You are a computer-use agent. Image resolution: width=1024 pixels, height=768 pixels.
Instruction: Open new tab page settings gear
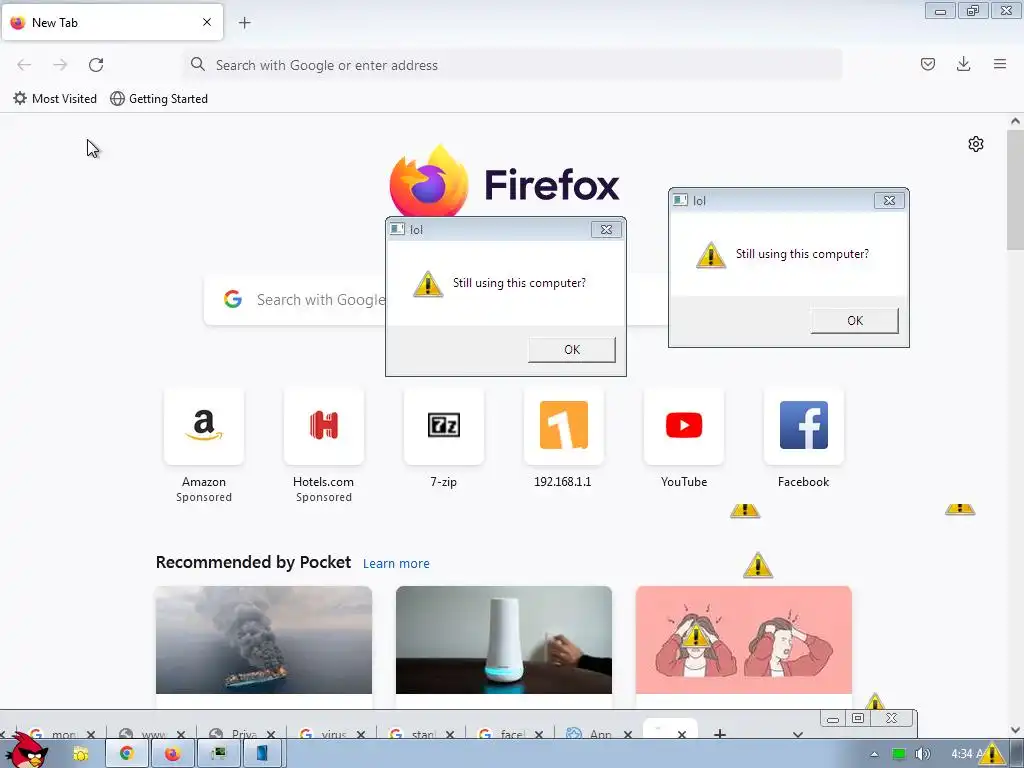(x=976, y=144)
